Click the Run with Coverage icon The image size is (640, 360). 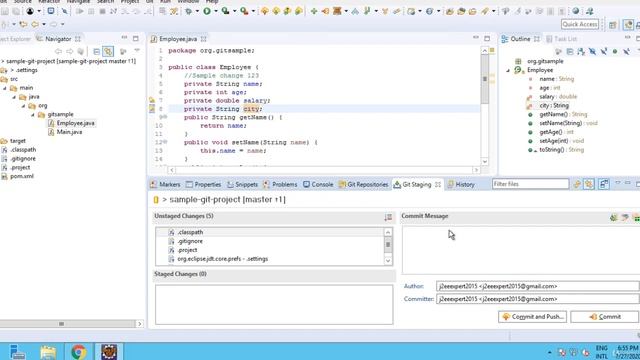tap(225, 11)
